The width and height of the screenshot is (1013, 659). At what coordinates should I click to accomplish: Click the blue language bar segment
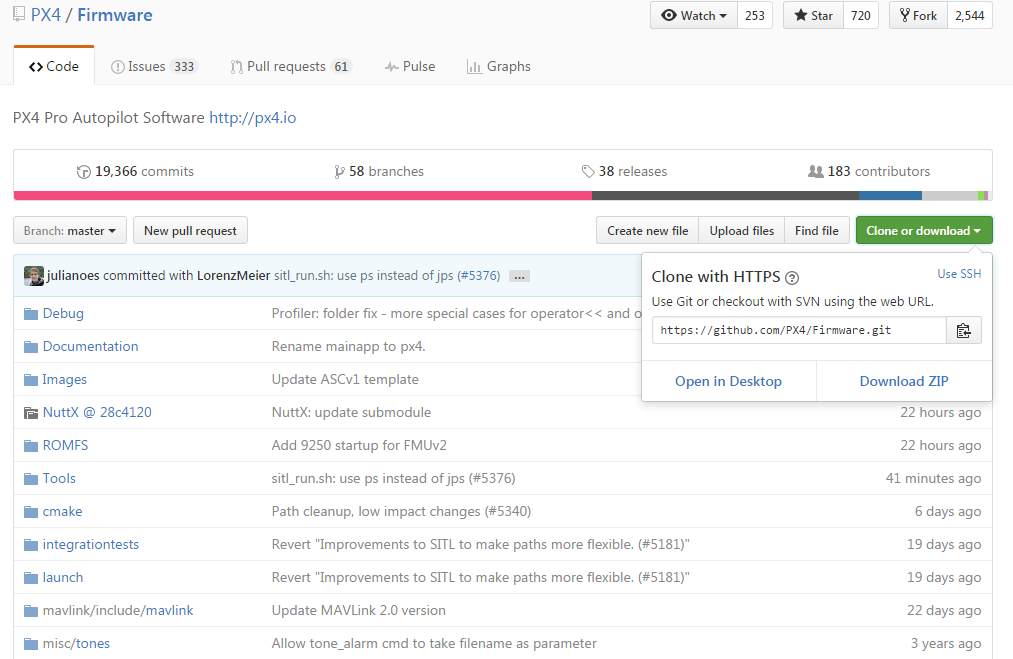[x=890, y=196]
